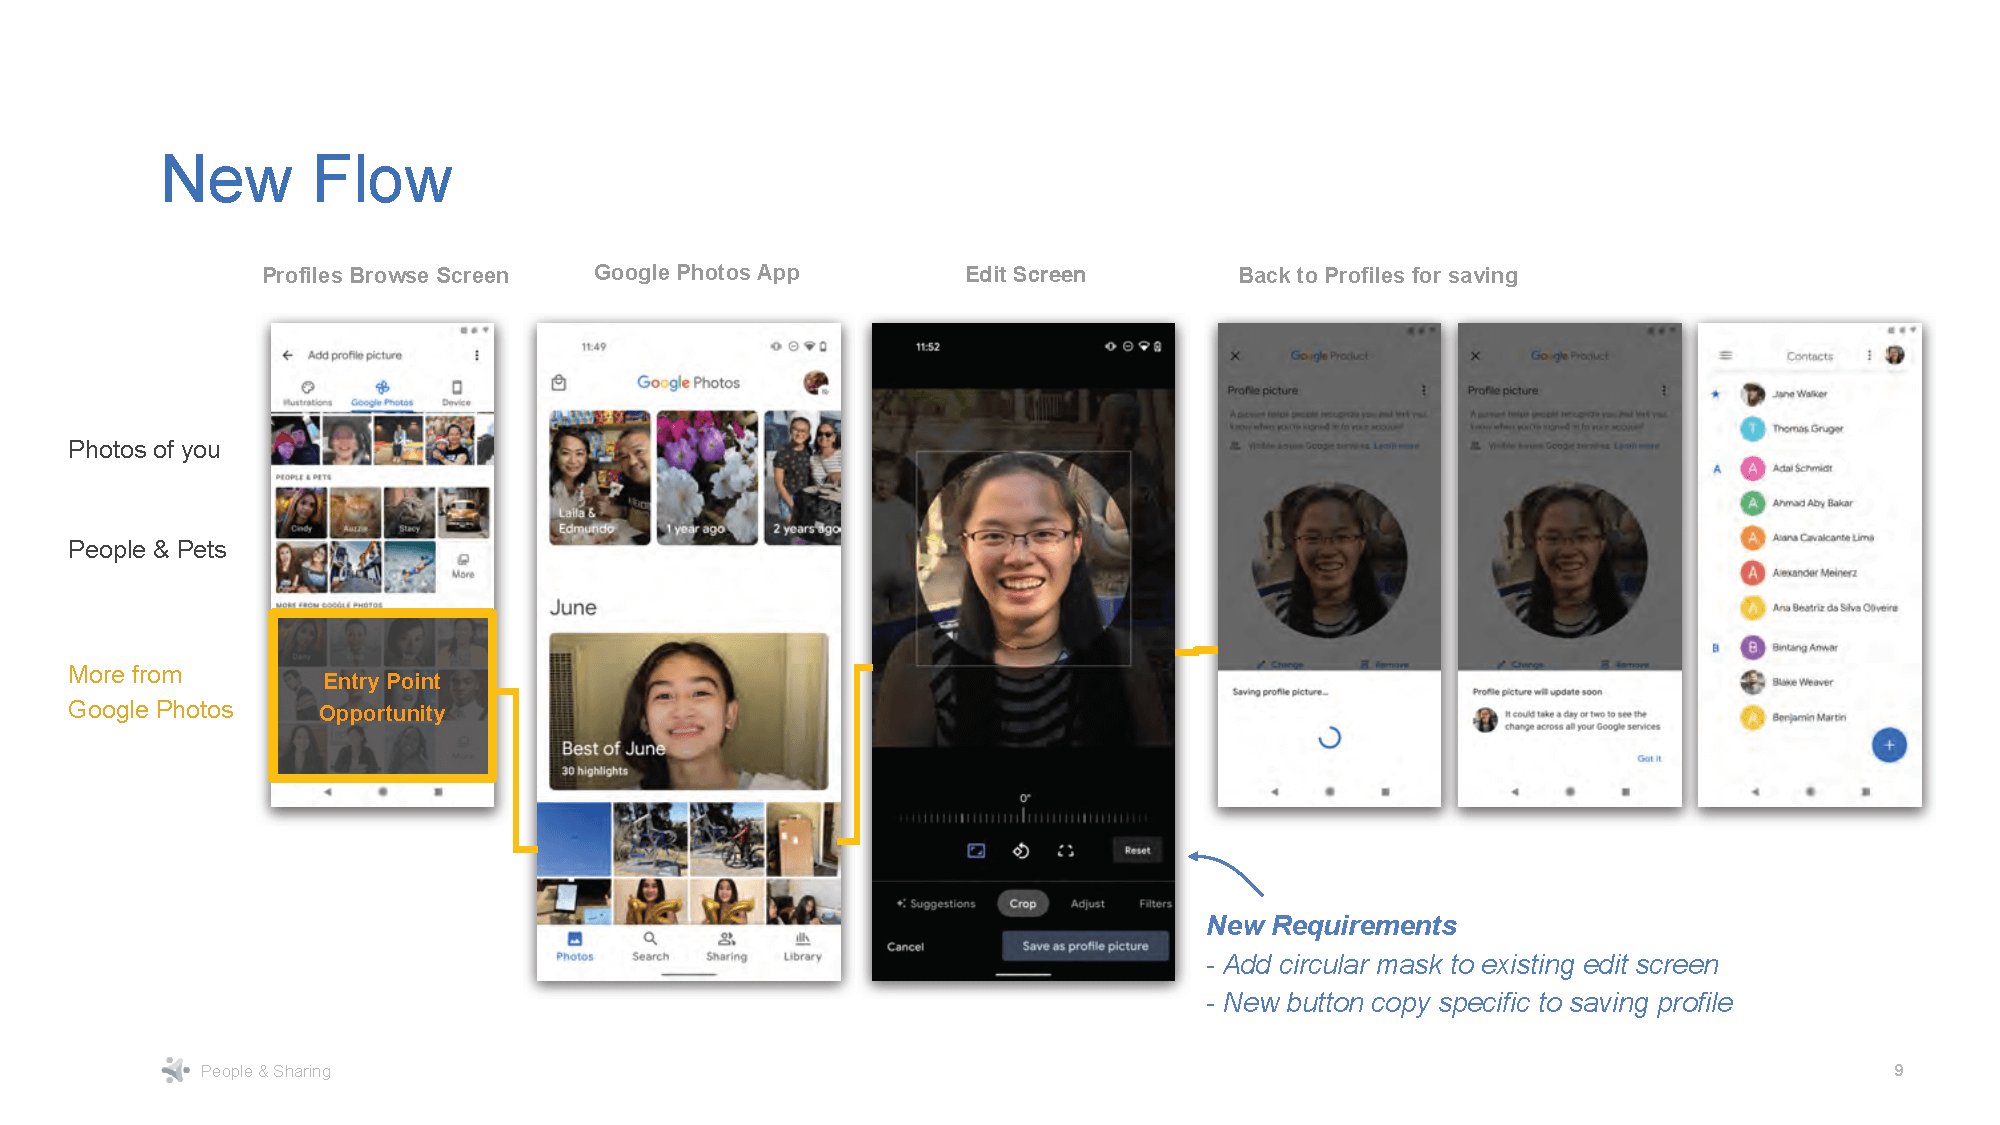Click the blue add contact button in Contacts

pyautogui.click(x=1889, y=745)
